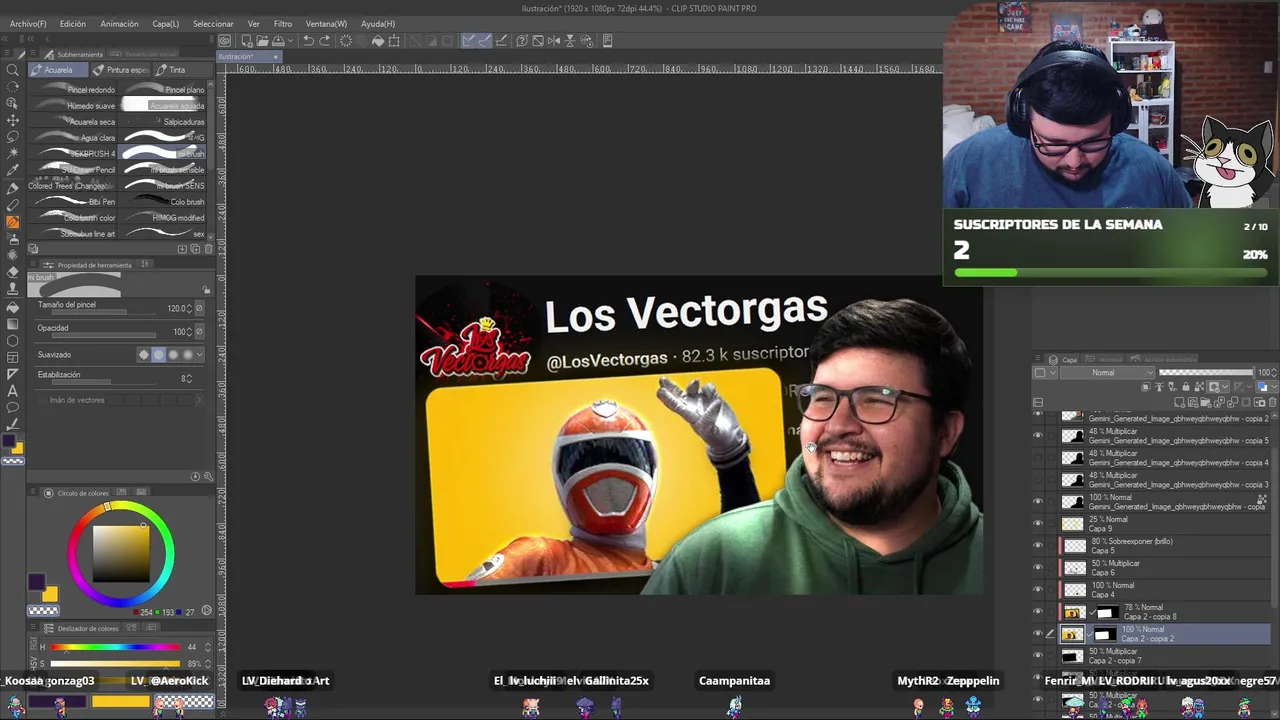Image resolution: width=1280 pixels, height=720 pixels.
Task: Hide the Capa 4 layer
Action: pyautogui.click(x=1037, y=590)
